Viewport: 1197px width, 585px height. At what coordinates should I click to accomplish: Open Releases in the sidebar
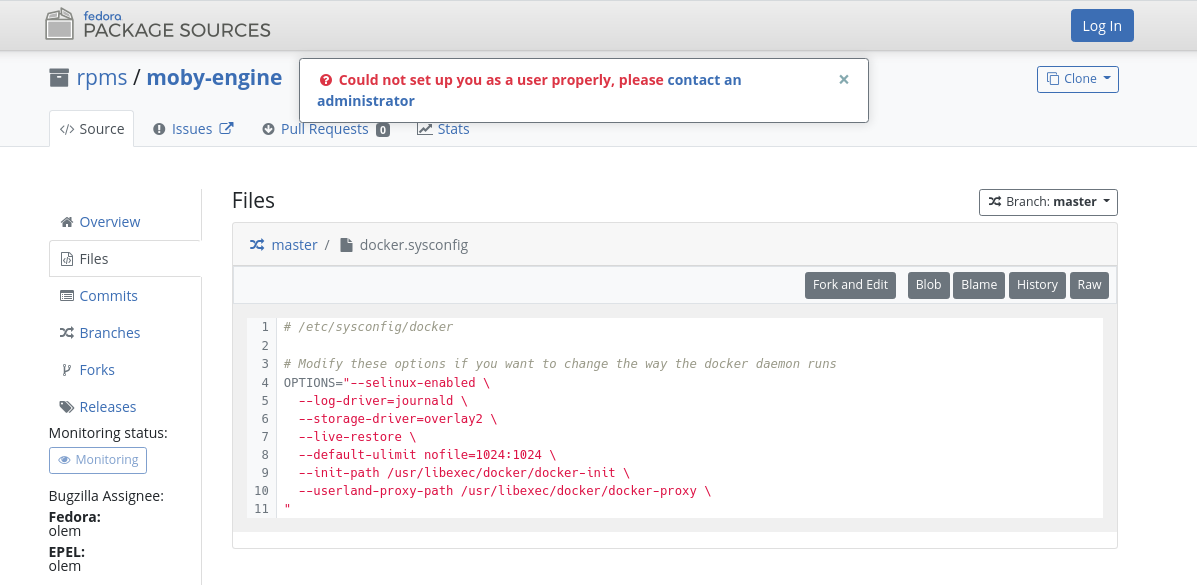[x=108, y=407]
